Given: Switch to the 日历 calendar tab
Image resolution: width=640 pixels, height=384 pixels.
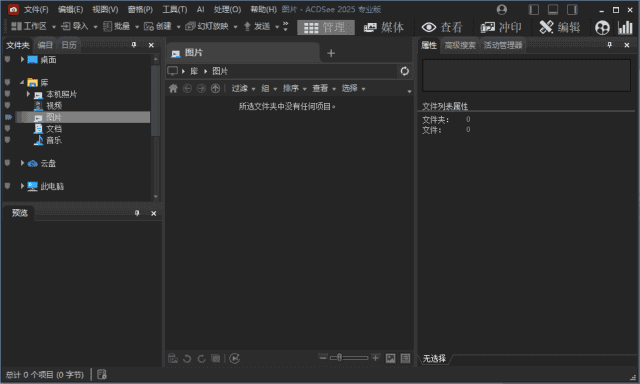Looking at the screenshot, I should (69, 45).
